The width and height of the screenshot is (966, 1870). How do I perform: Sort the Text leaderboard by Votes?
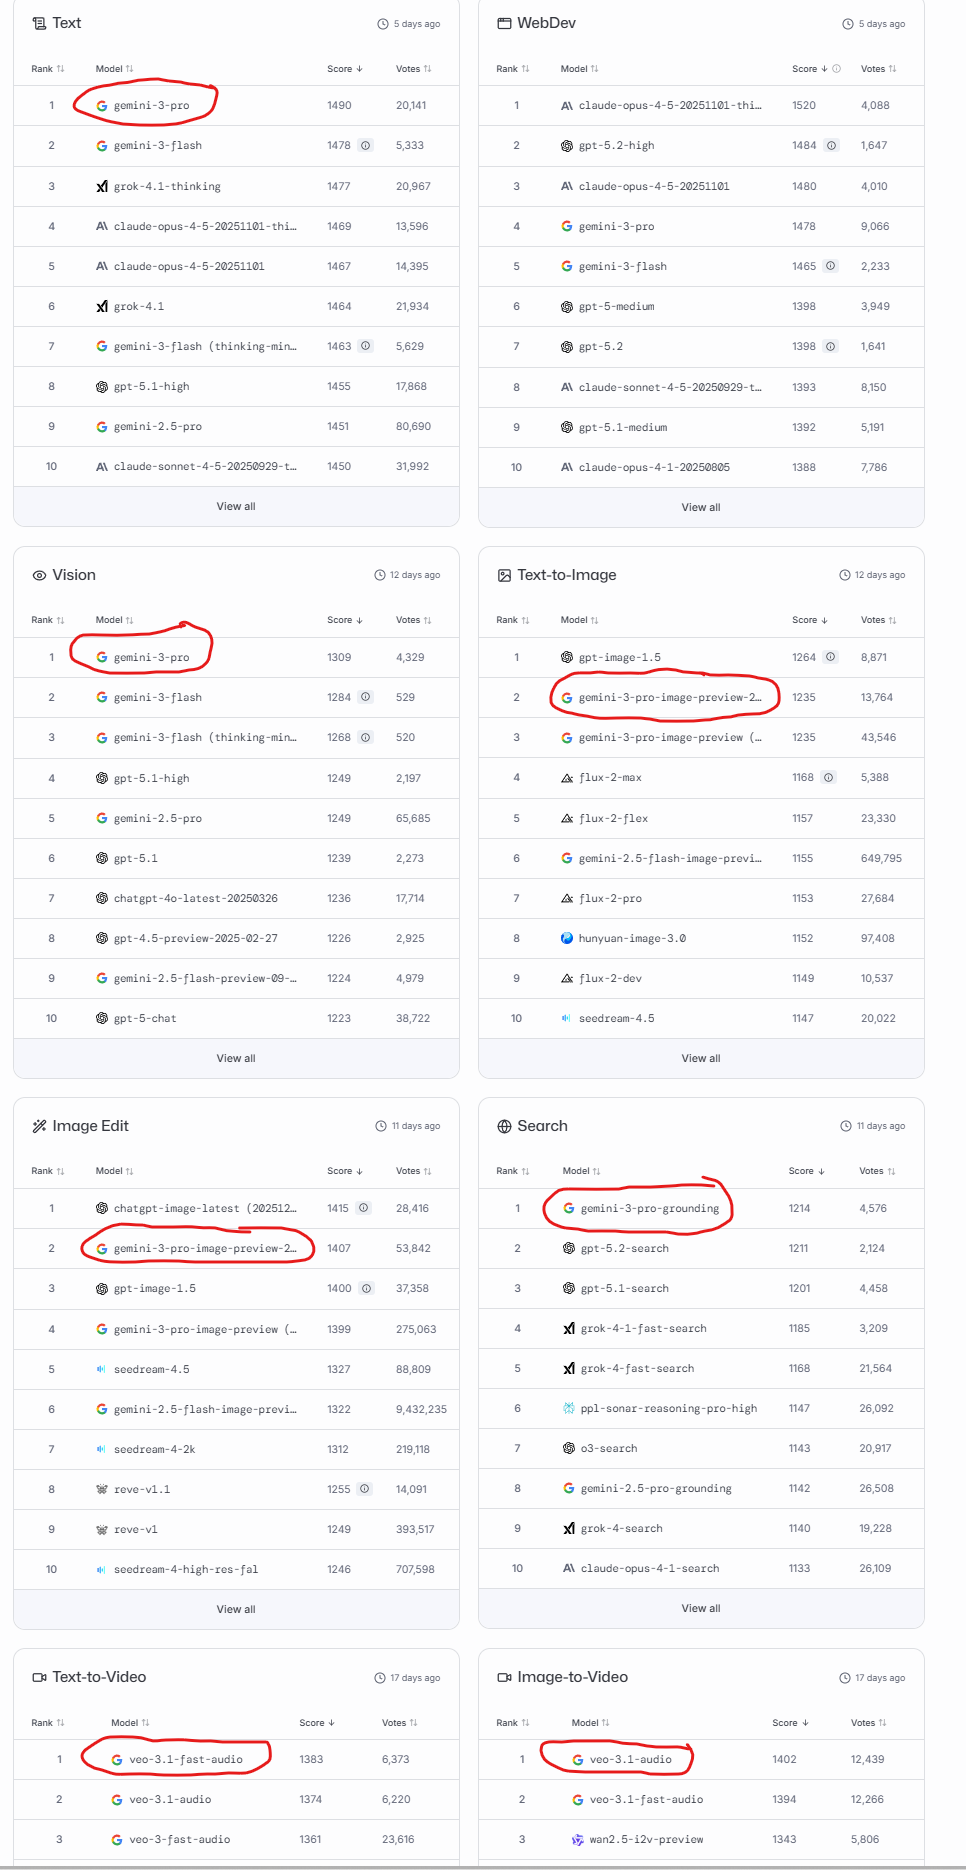pos(413,69)
